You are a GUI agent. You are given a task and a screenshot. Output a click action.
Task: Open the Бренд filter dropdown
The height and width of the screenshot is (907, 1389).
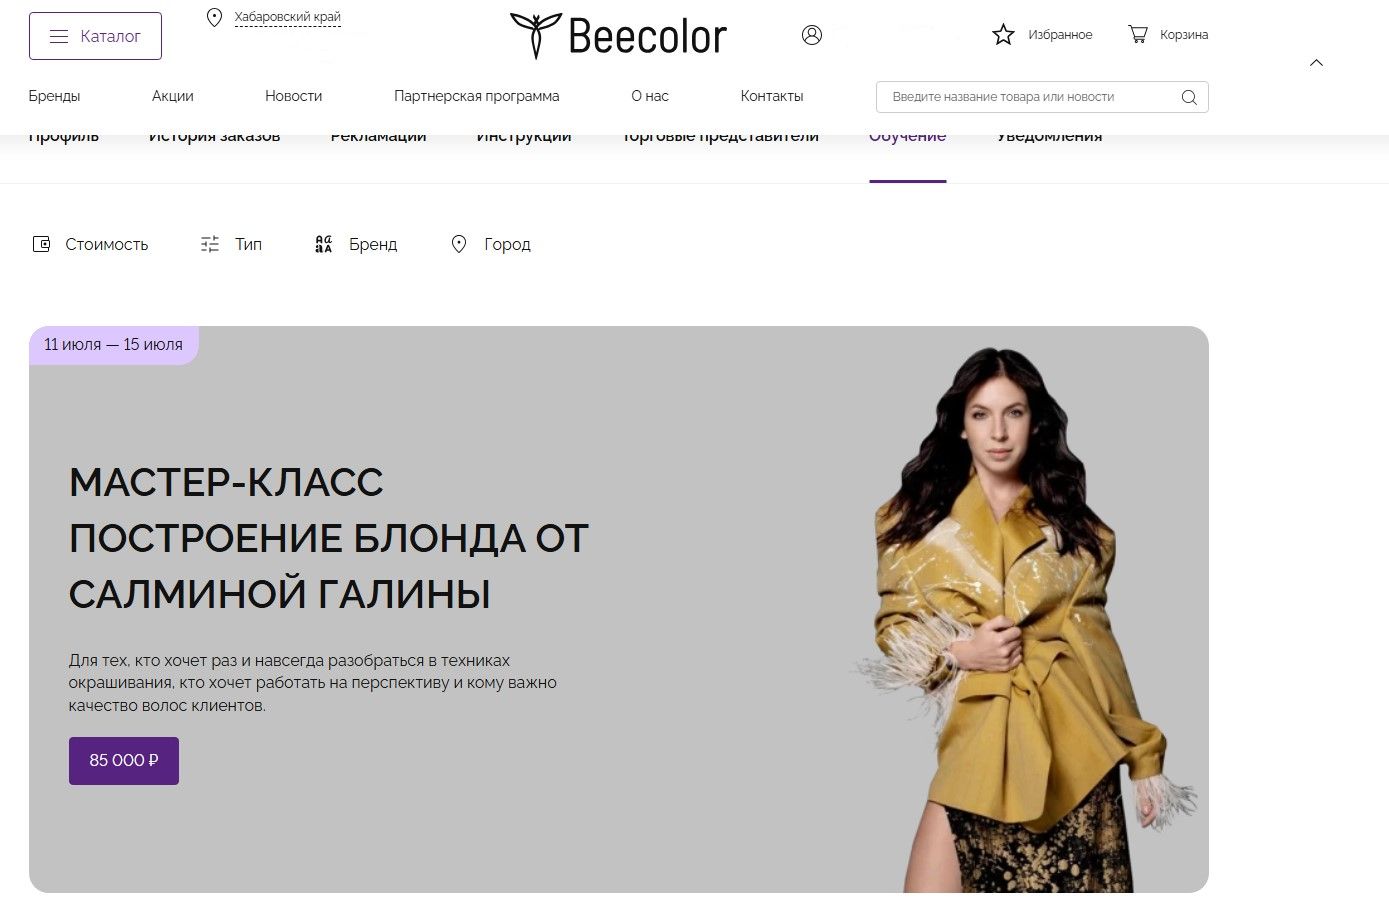pos(356,244)
